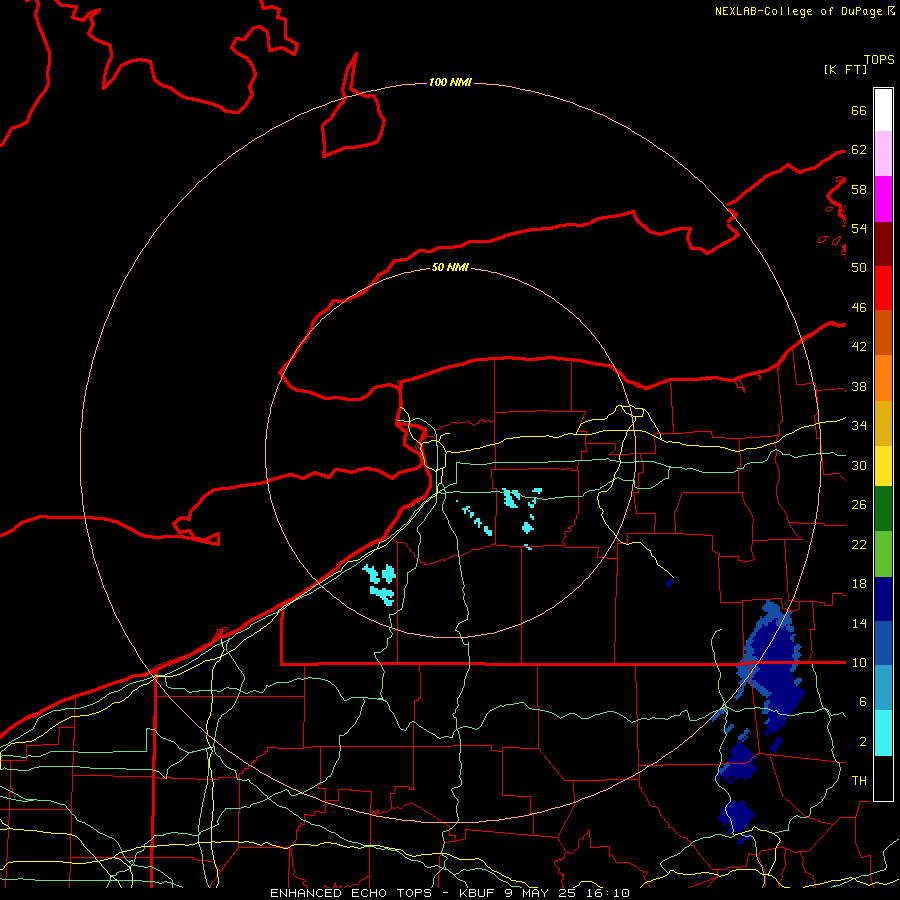Viewport: 900px width, 900px height.
Task: Click the dark orange legend swatch
Action: (x=883, y=333)
